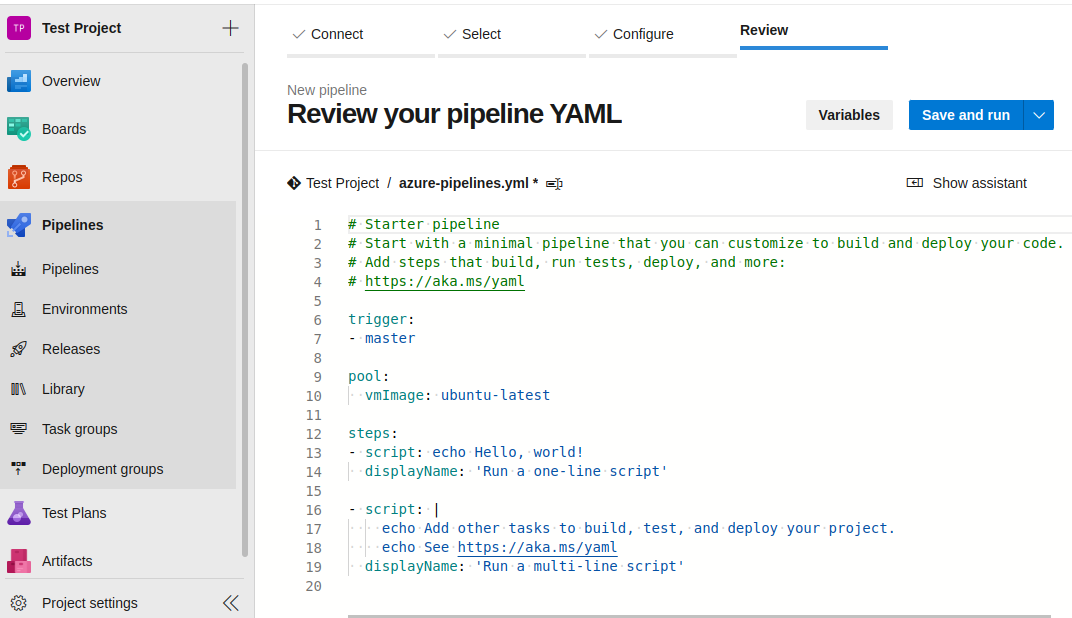This screenshot has height=618, width=1072.
Task: Click the editor horizontal scrollbar
Action: tap(699, 616)
